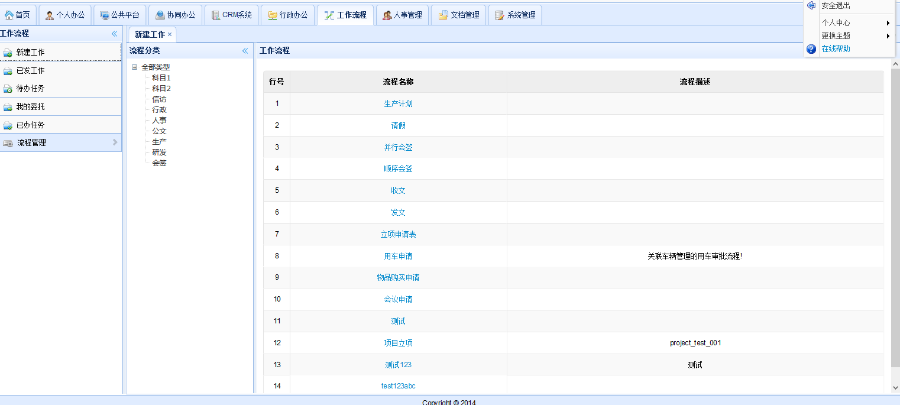Collapse the 工作流程 left sidebar panel

[x=114, y=34]
